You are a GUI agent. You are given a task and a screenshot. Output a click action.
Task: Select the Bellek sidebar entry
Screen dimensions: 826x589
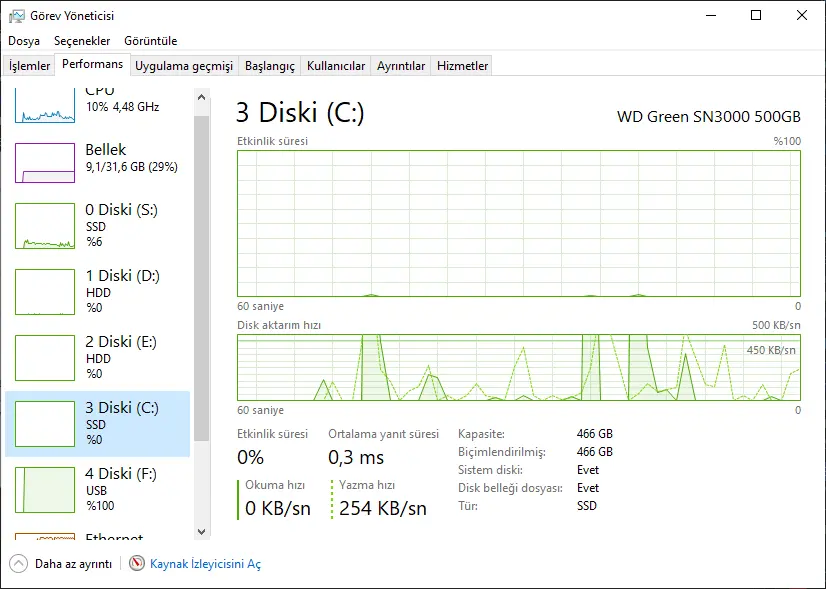[x=97, y=163]
